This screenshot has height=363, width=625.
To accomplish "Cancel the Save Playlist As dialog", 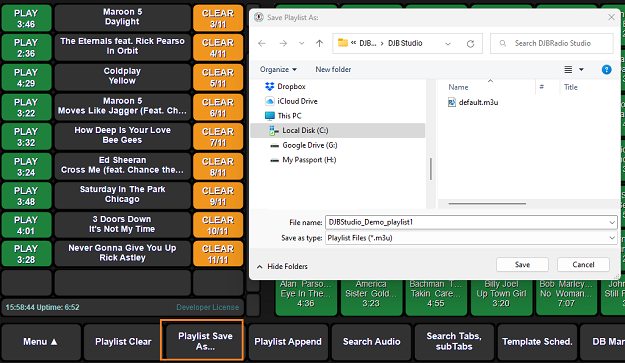I will click(x=583, y=265).
